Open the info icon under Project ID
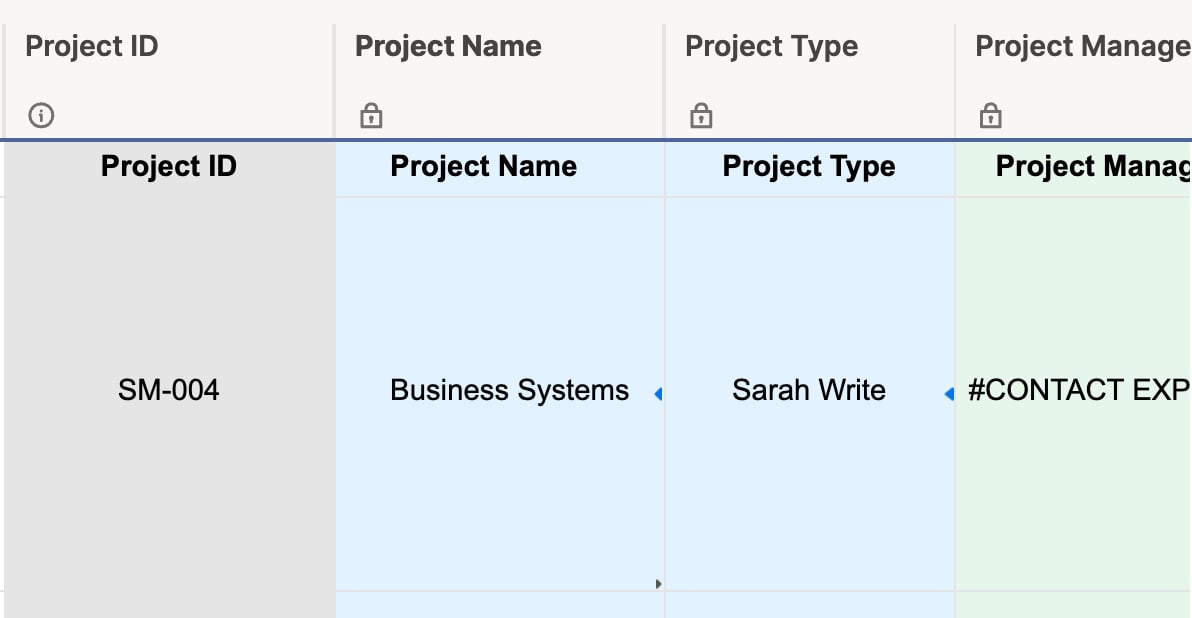Screen dimensions: 1192x618 tap(41, 115)
